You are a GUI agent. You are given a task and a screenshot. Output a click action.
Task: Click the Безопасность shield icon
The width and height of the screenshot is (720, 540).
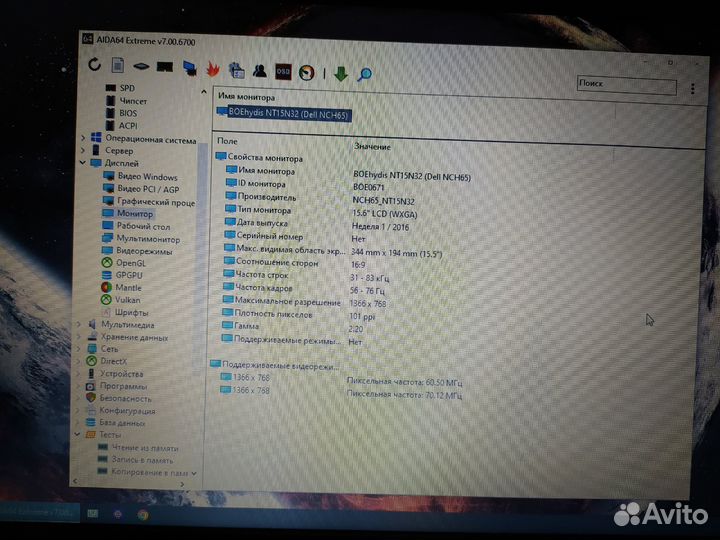click(x=91, y=398)
